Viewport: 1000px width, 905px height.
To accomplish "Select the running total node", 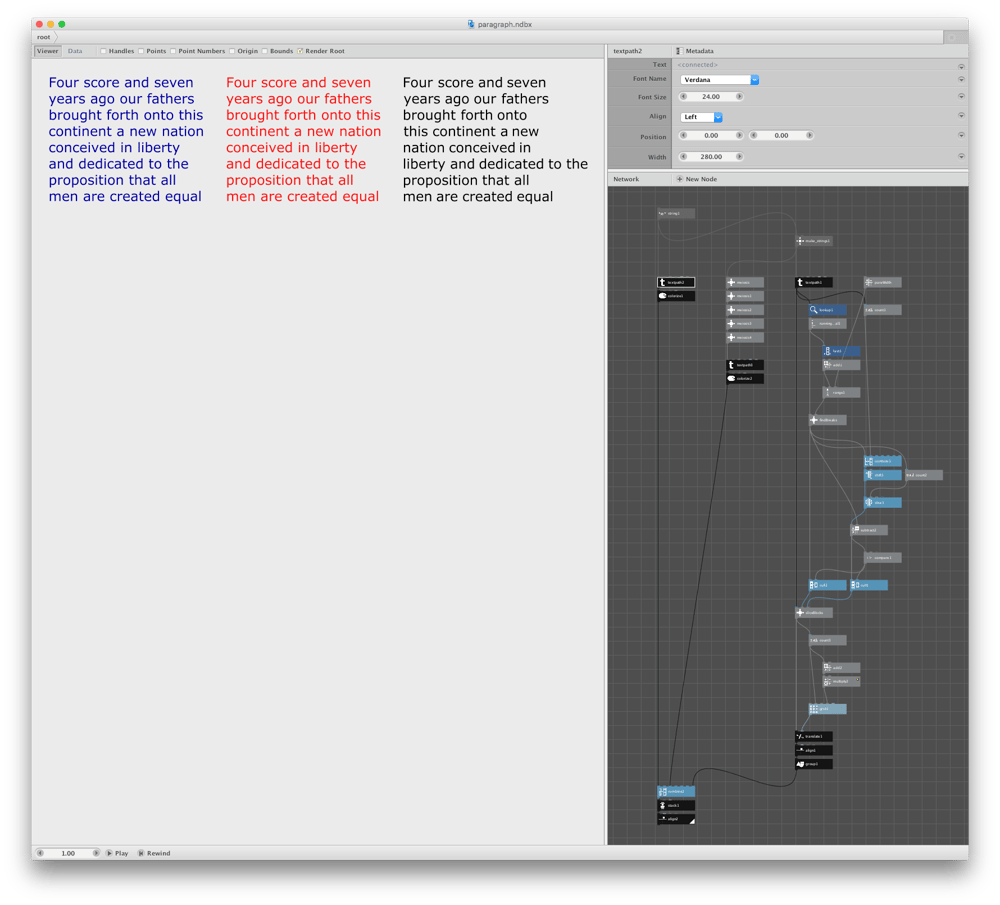I will (x=828, y=323).
